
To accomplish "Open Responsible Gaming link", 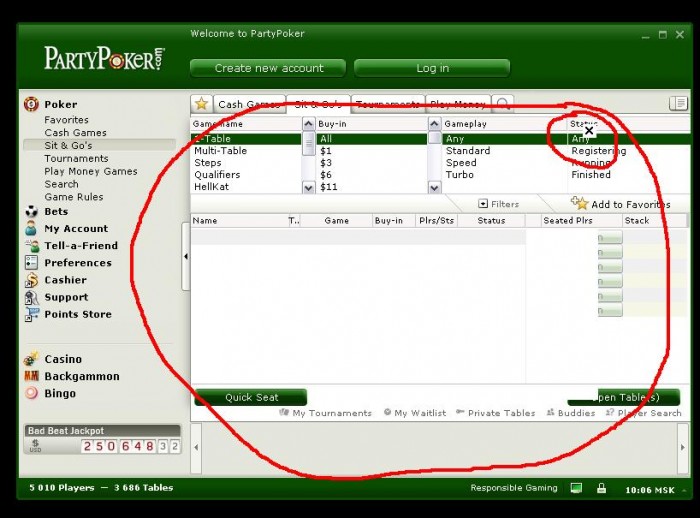I will (514, 488).
